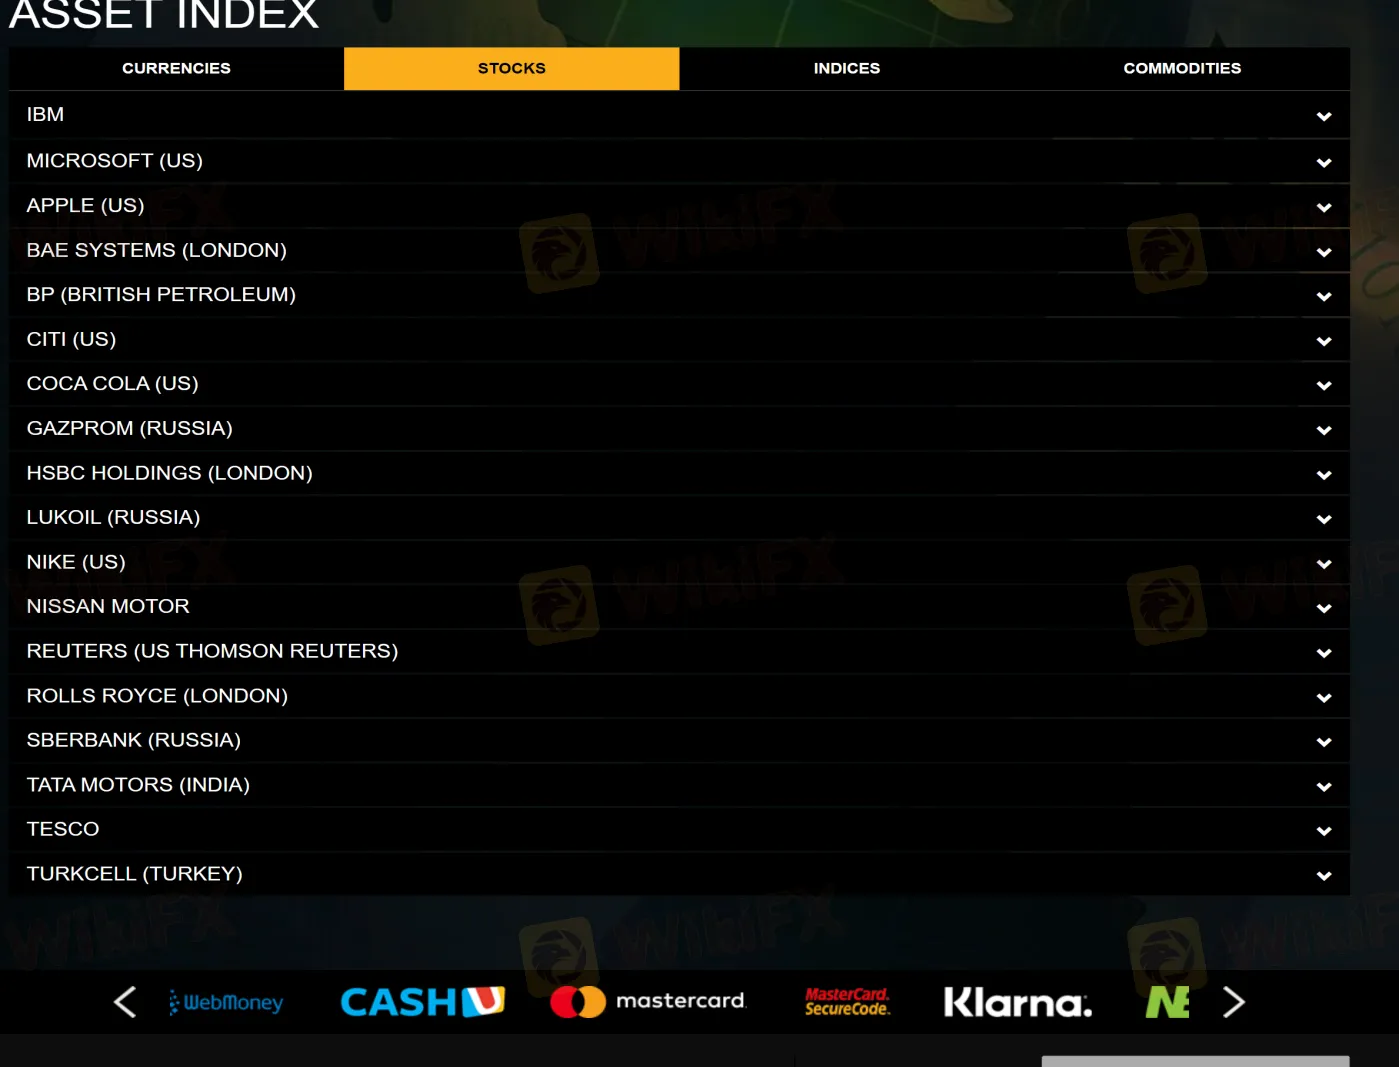Expand the Rolls Royce (London) chevron
Screen dimensions: 1399x1067
click(1324, 697)
